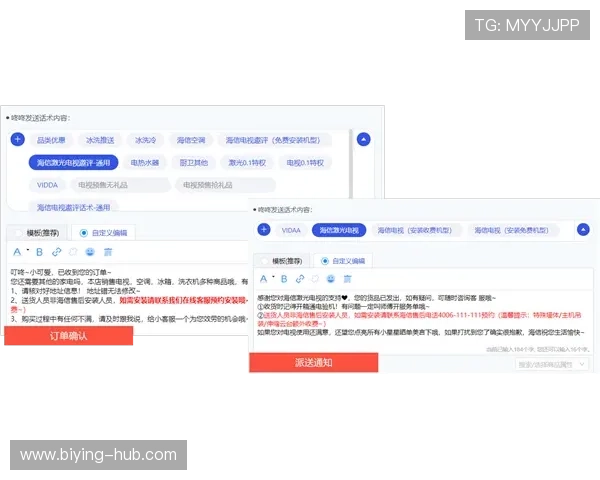Choose the 电视0.1特权 tag

tap(305, 163)
